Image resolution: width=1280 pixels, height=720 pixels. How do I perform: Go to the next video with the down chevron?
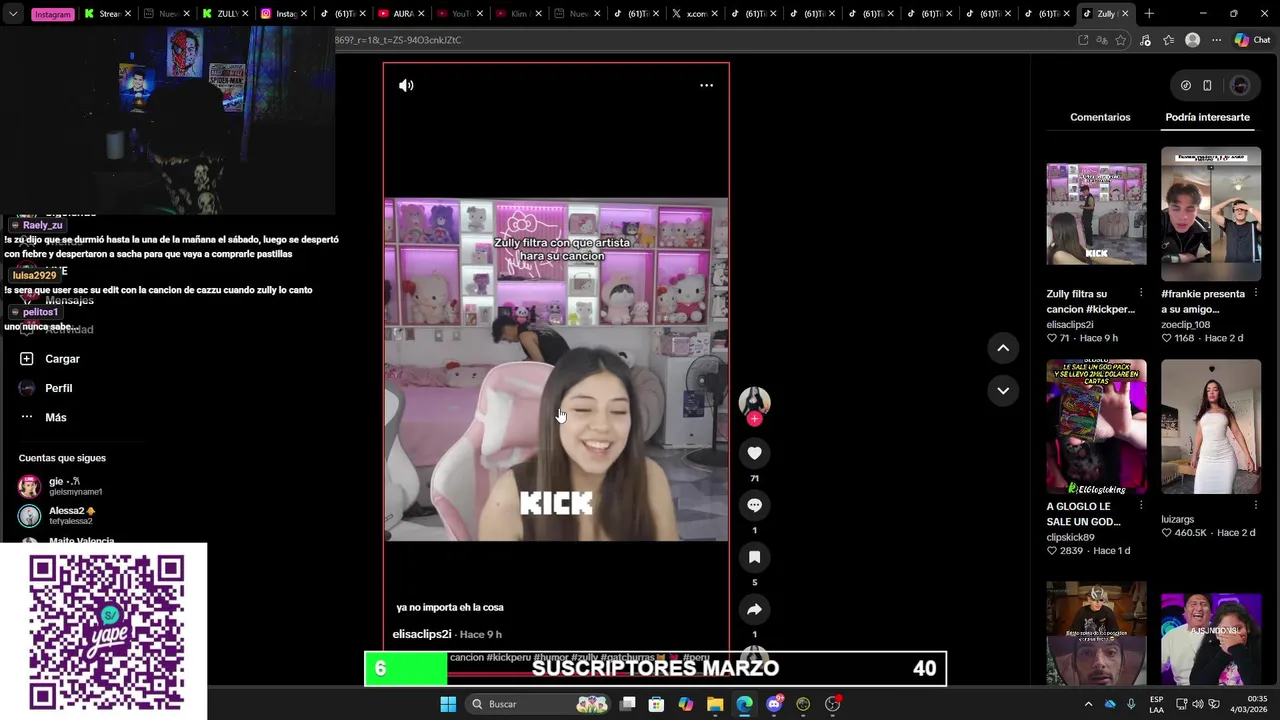click(x=1003, y=390)
